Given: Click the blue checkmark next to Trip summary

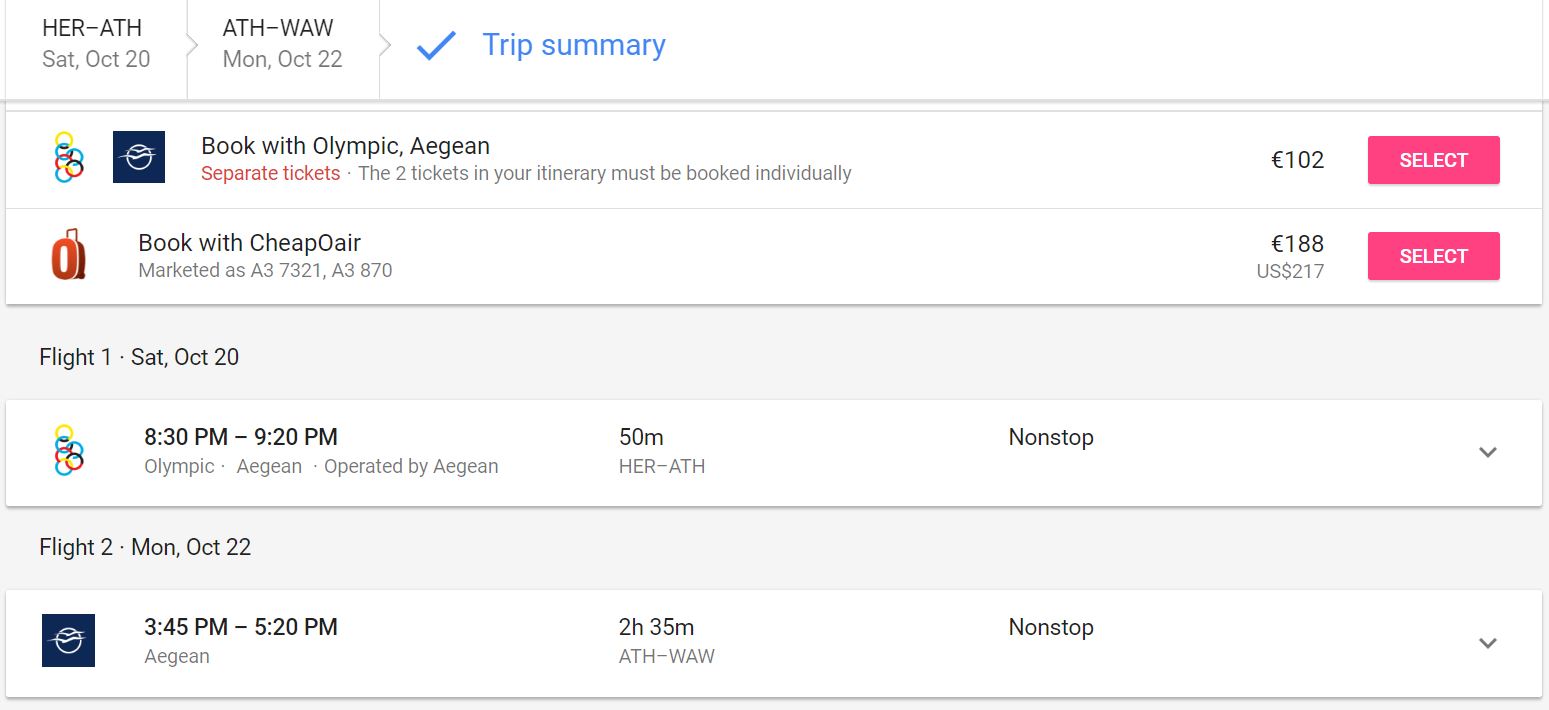Looking at the screenshot, I should pyautogui.click(x=436, y=46).
